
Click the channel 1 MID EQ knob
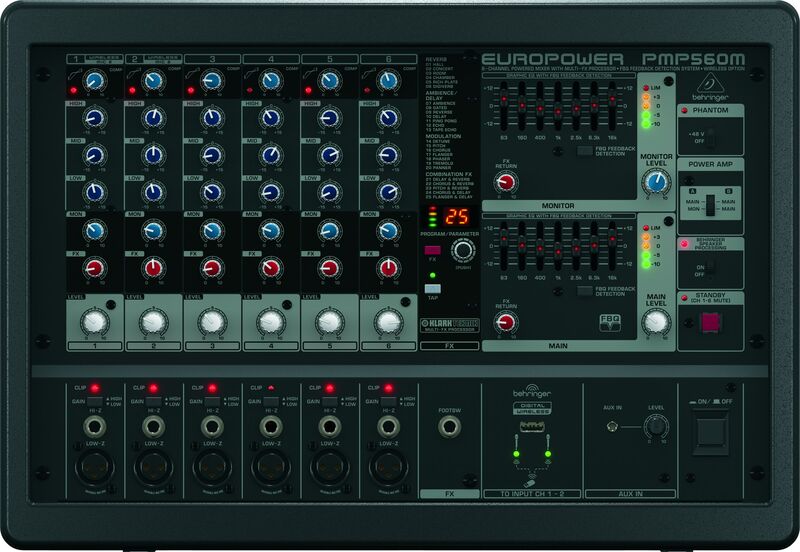point(95,155)
